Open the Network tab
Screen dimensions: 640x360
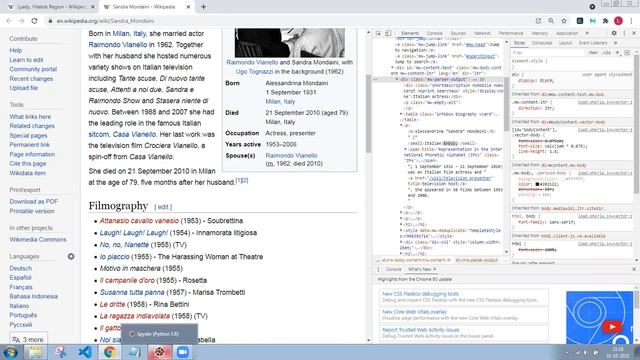click(x=482, y=33)
